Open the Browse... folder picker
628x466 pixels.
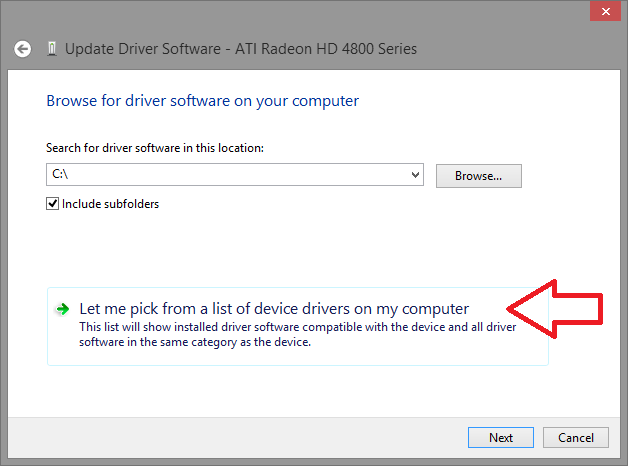[479, 176]
